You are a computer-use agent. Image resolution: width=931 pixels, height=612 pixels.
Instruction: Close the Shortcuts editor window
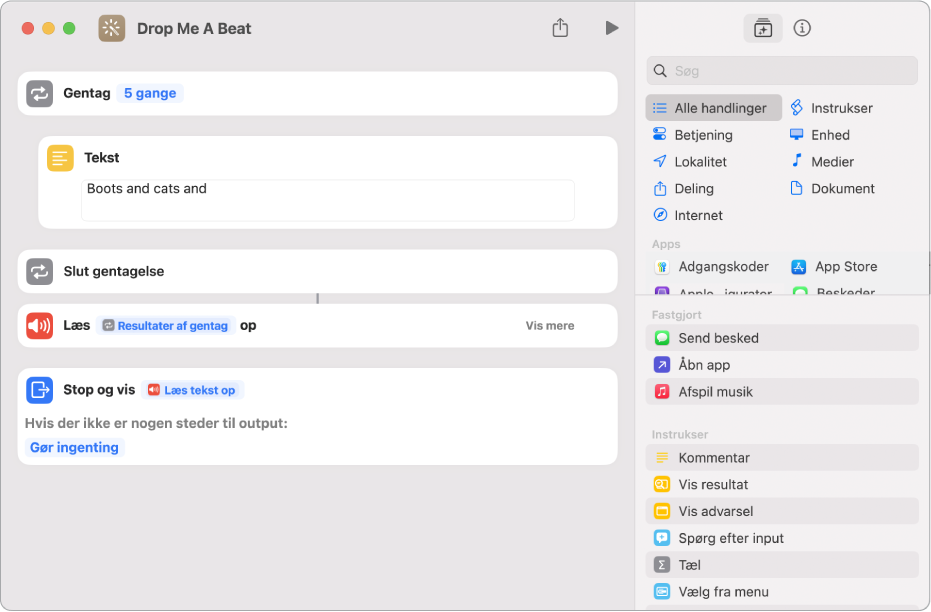tap(28, 28)
